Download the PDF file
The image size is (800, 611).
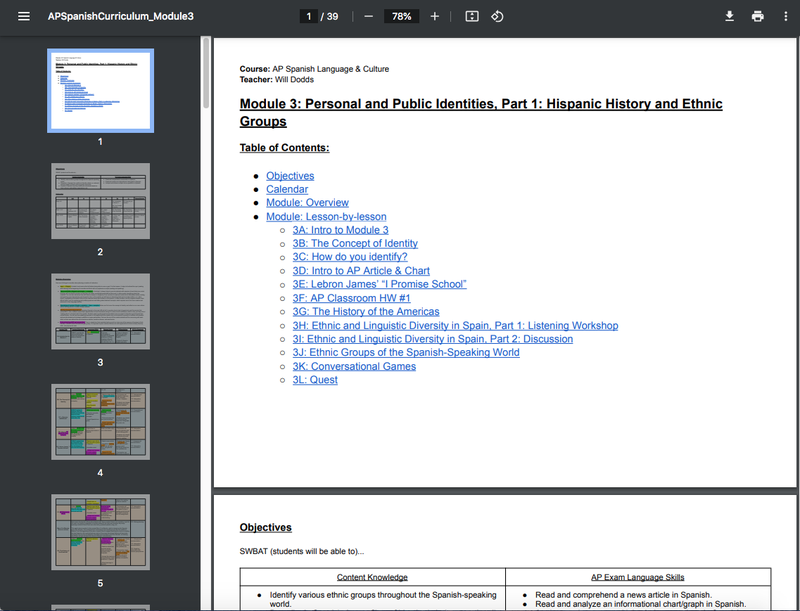[730, 17]
